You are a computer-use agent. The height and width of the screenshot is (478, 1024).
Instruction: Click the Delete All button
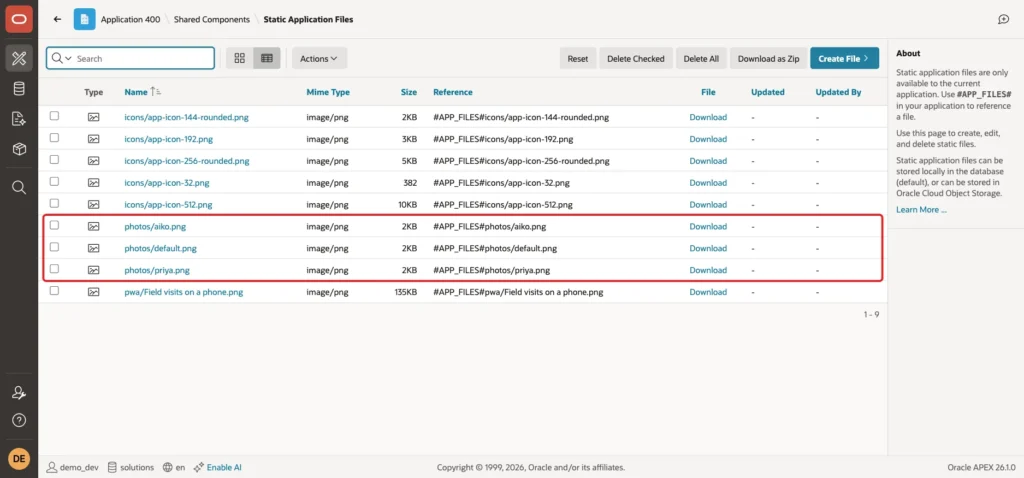[x=701, y=58]
